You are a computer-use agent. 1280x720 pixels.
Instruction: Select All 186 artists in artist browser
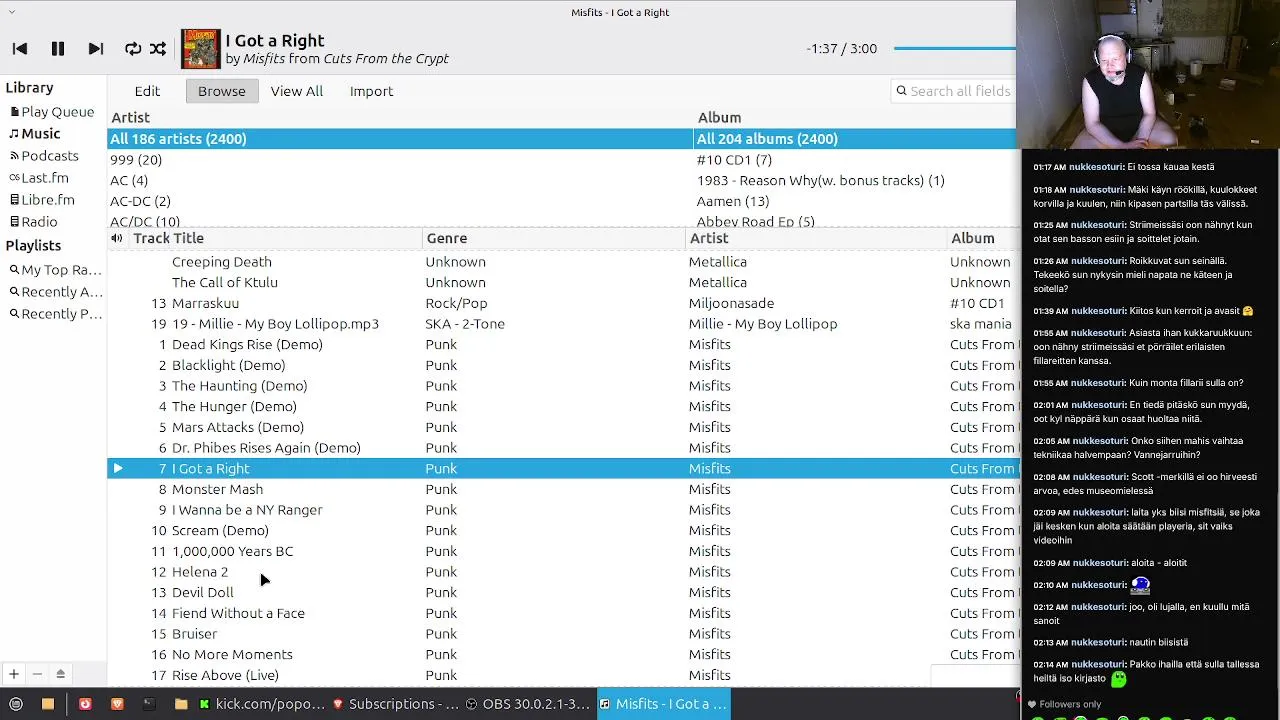point(399,139)
